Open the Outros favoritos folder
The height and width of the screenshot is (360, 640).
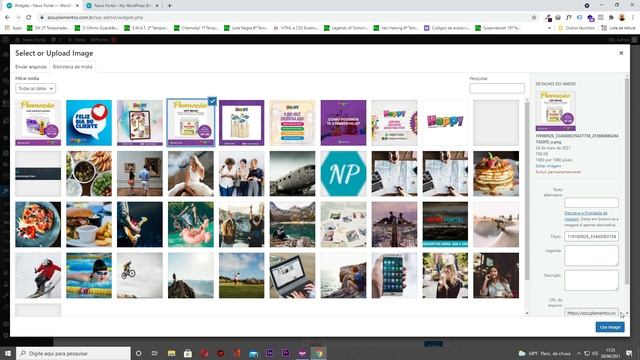pyautogui.click(x=576, y=28)
